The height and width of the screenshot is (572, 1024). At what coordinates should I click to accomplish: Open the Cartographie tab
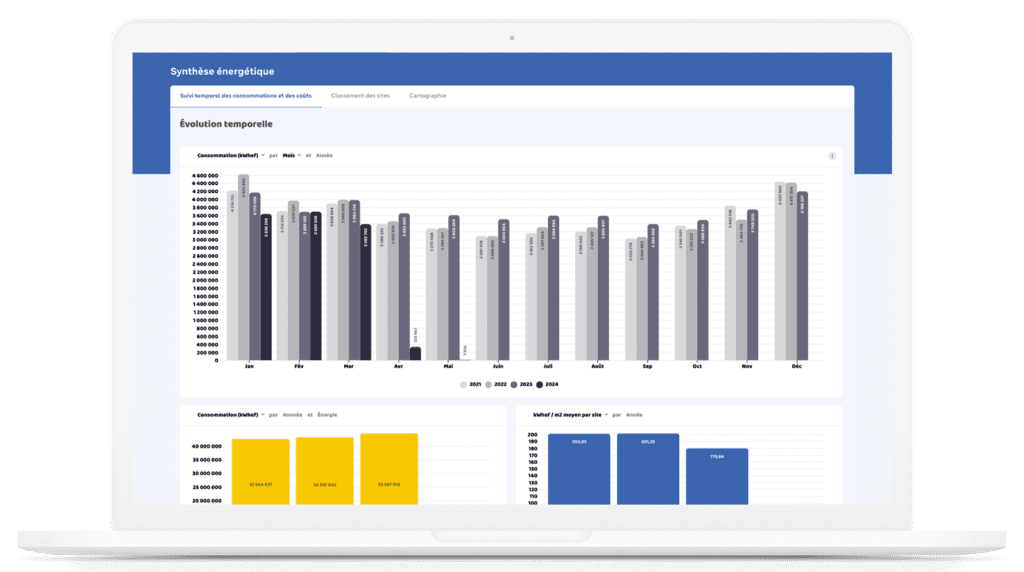coord(427,96)
